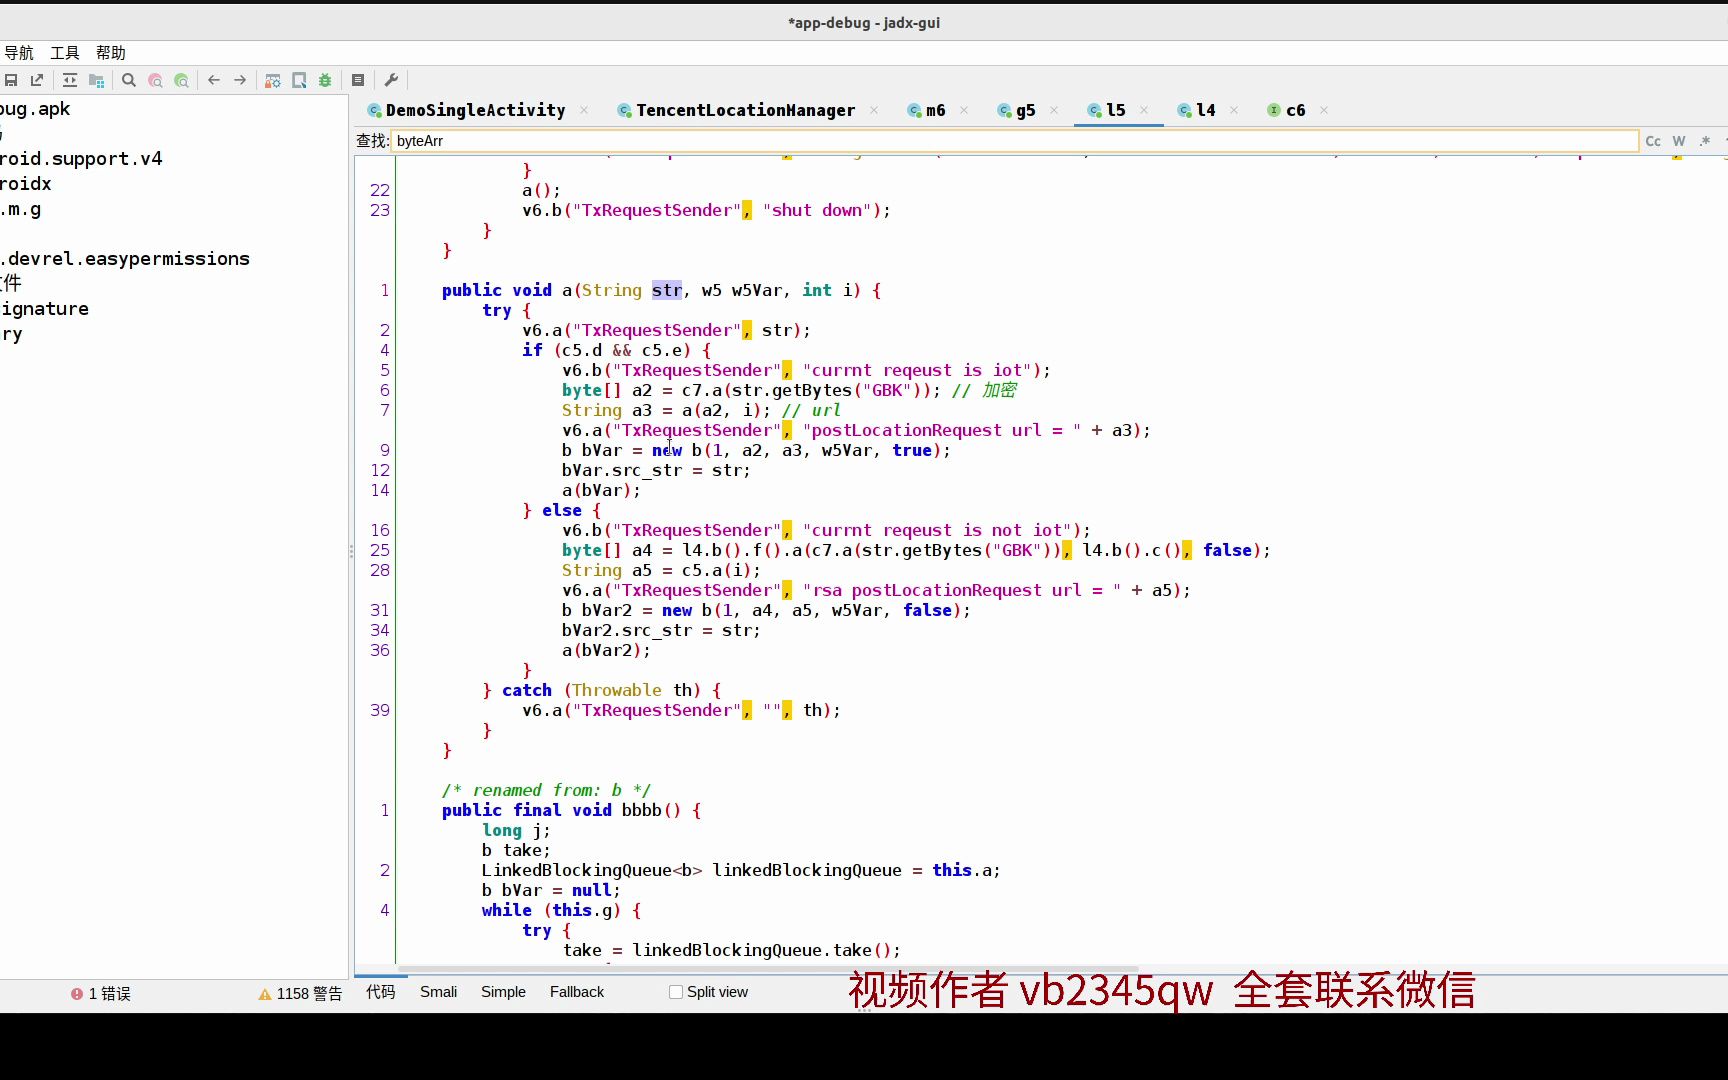Select the l5 tab
This screenshot has height=1080, width=1728.
tap(1115, 110)
